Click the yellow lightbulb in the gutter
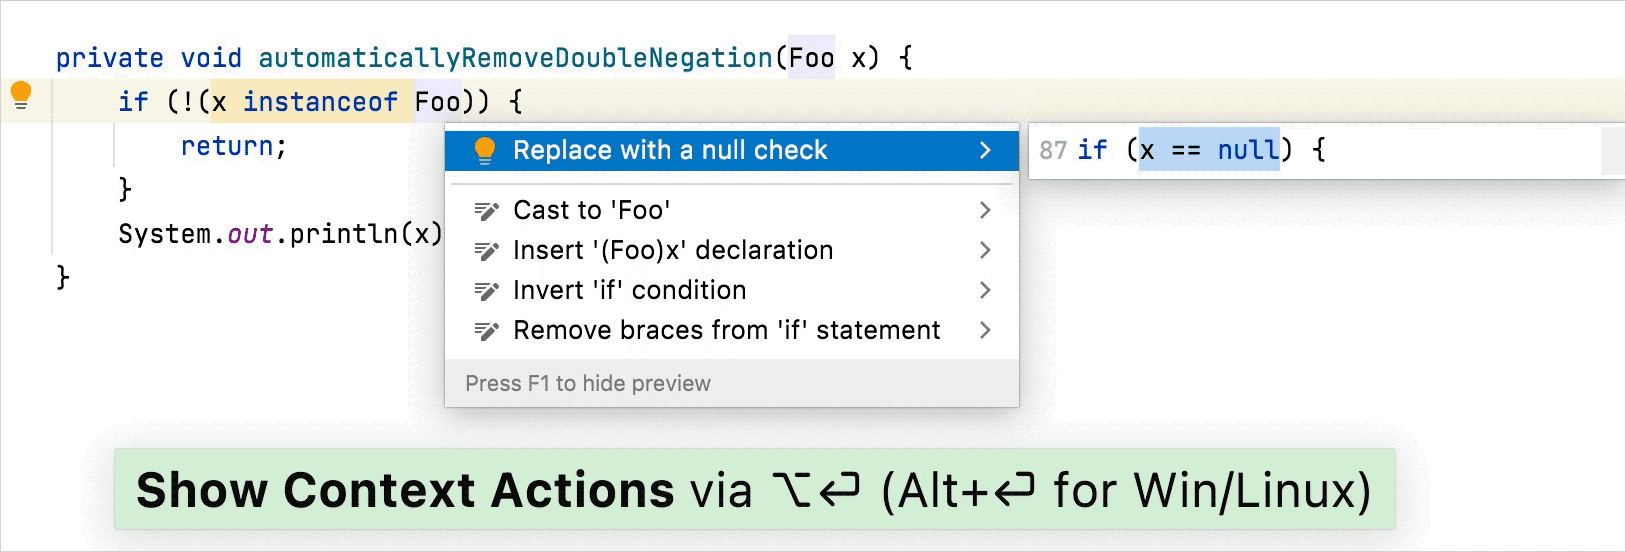 coord(21,95)
